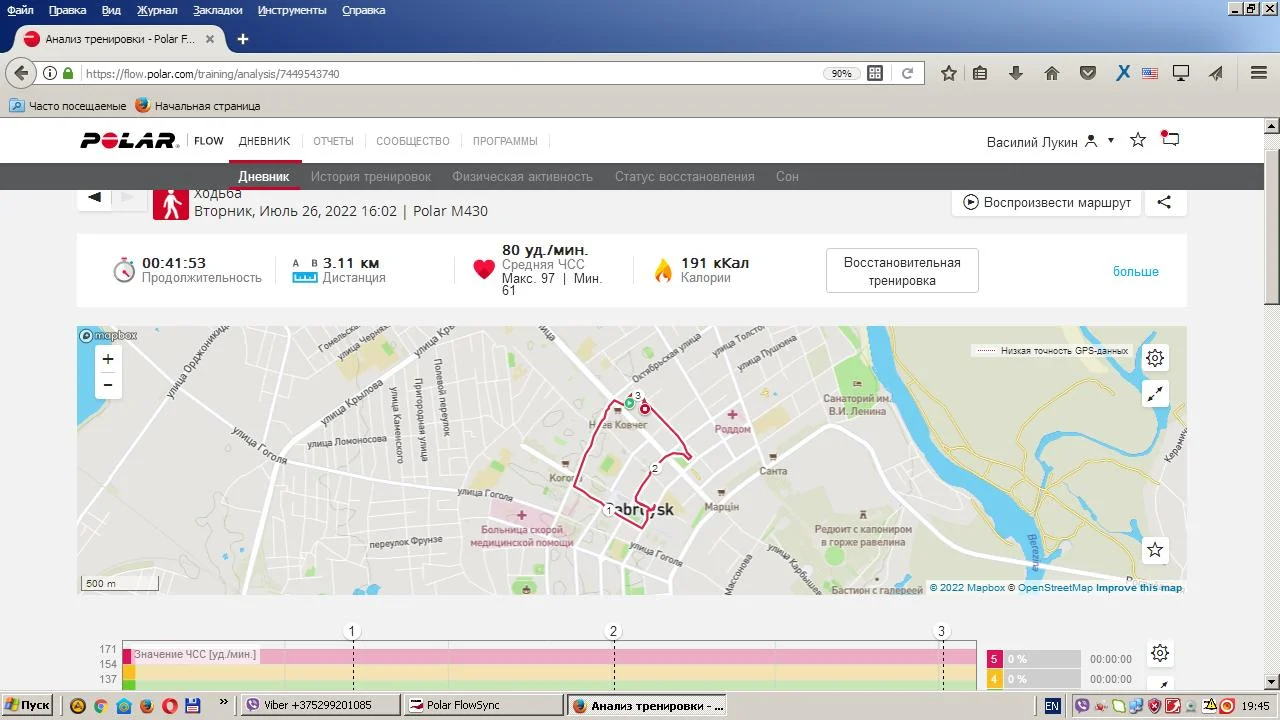Click the share route icon

tap(1164, 202)
